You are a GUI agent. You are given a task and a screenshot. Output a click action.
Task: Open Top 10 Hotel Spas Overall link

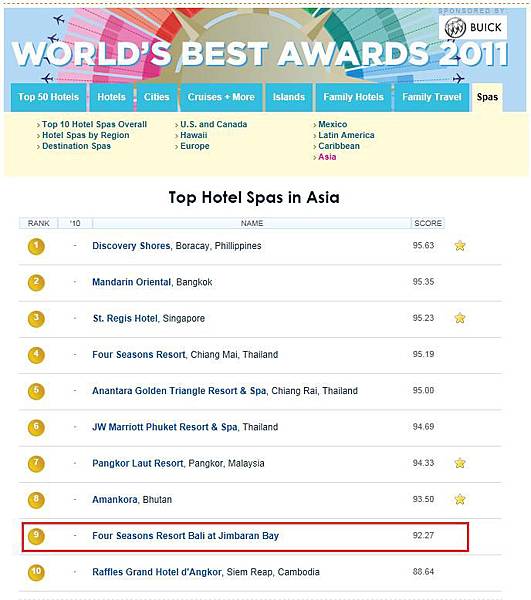click(94, 124)
